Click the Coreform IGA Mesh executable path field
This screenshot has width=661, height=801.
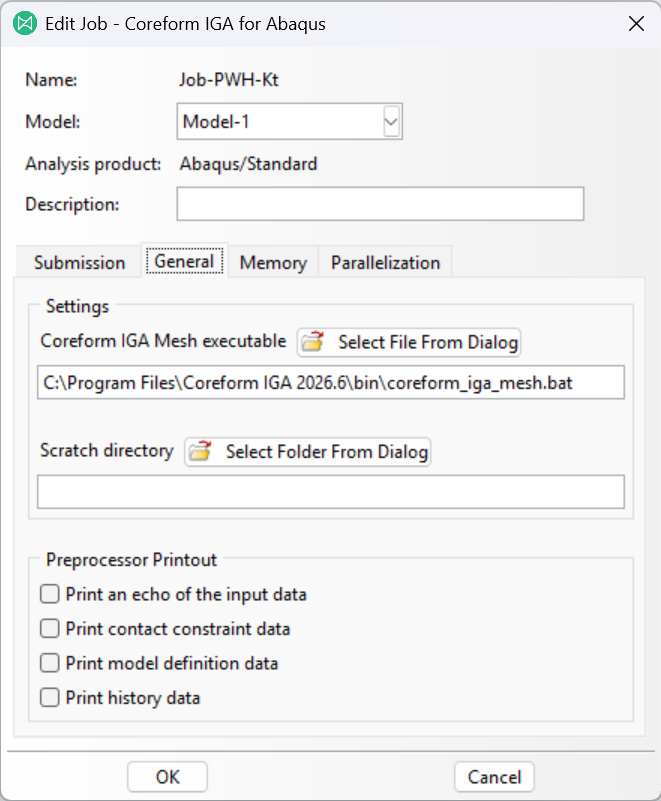330,383
